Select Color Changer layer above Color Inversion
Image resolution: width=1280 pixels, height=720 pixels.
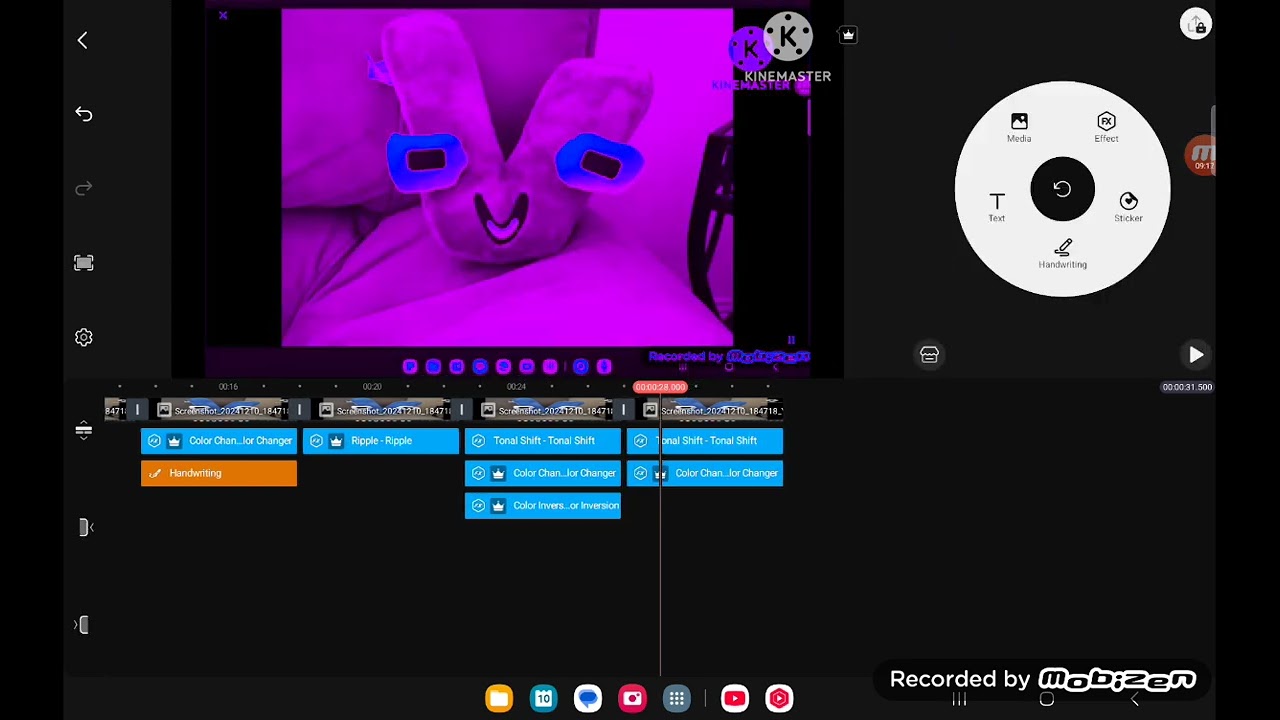tap(543, 473)
